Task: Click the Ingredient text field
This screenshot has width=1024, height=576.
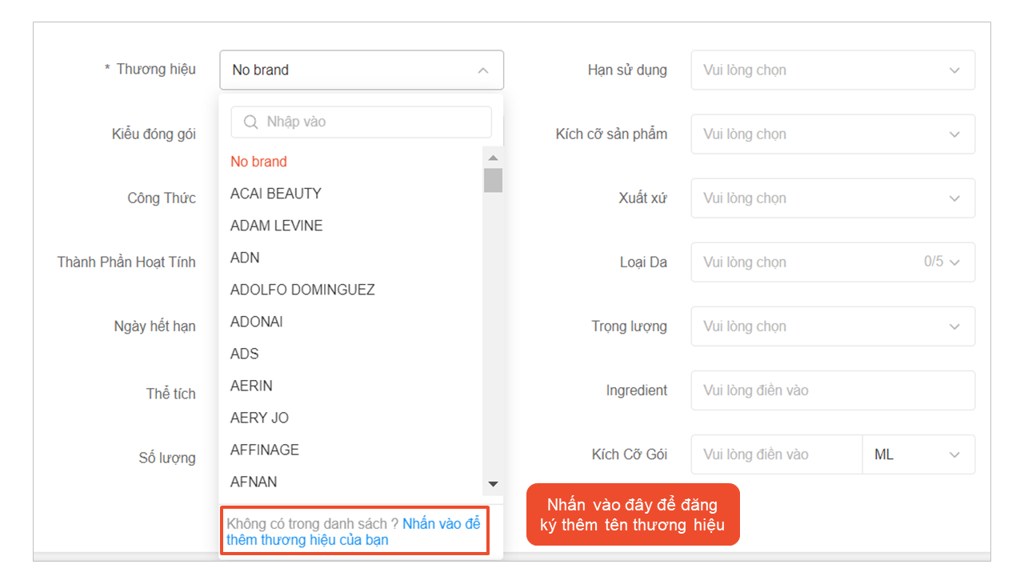Action: point(832,390)
